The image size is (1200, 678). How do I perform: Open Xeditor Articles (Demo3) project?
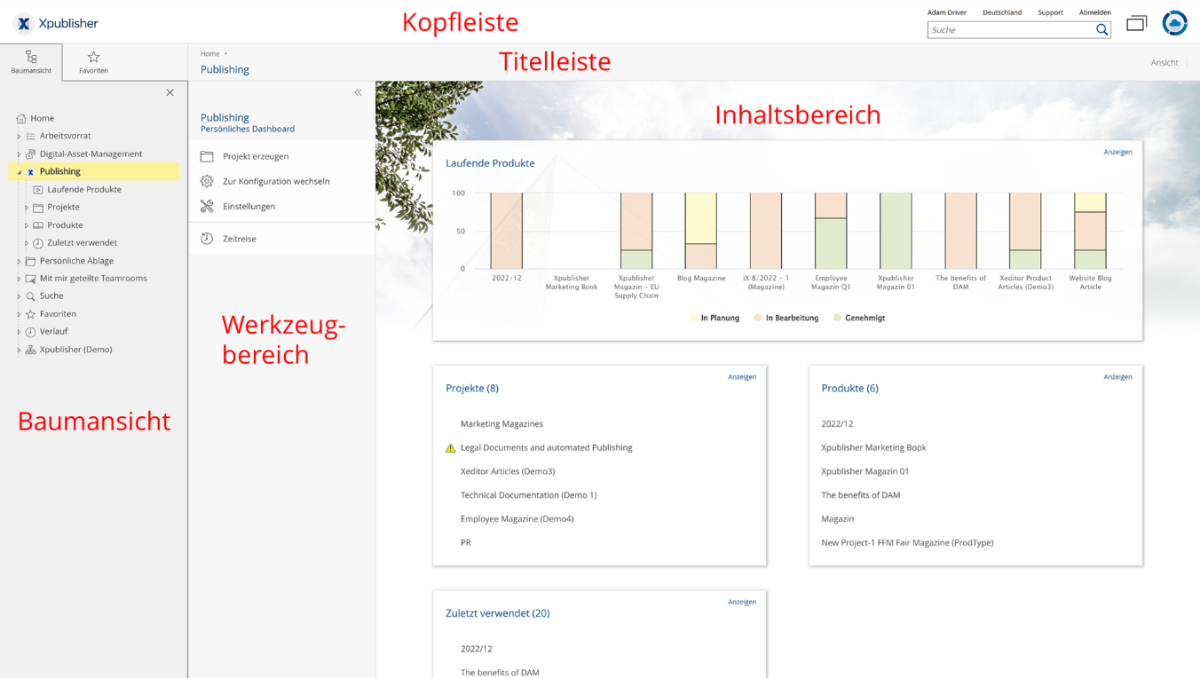point(507,471)
